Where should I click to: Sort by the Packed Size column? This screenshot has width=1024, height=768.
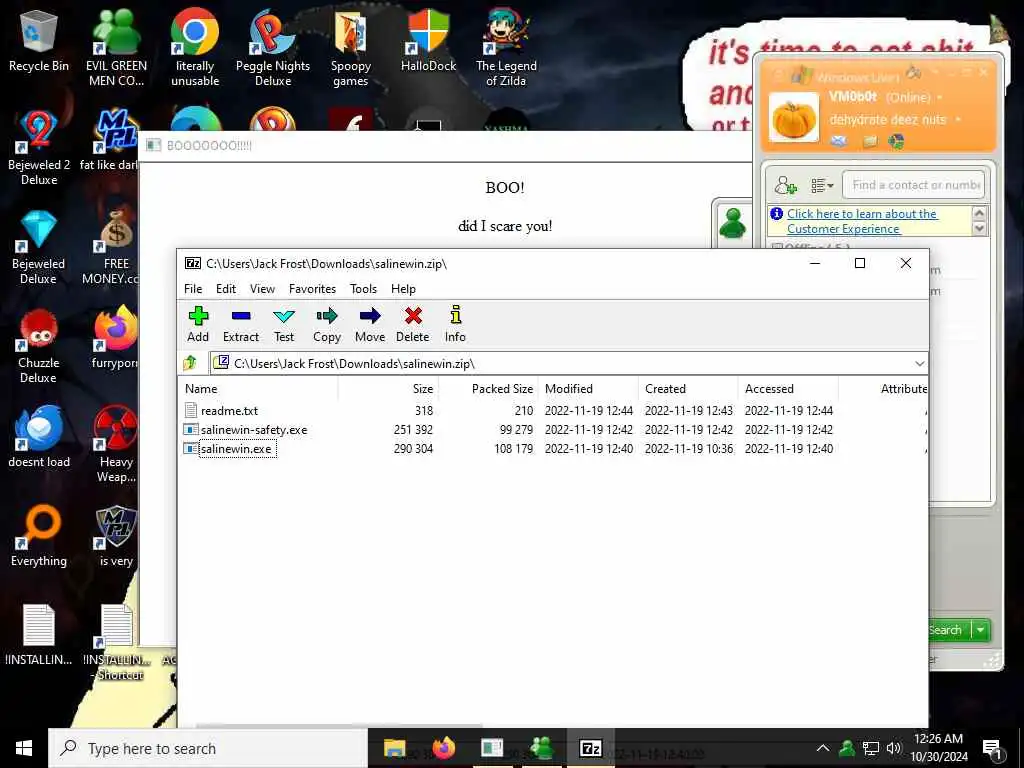pyautogui.click(x=489, y=389)
